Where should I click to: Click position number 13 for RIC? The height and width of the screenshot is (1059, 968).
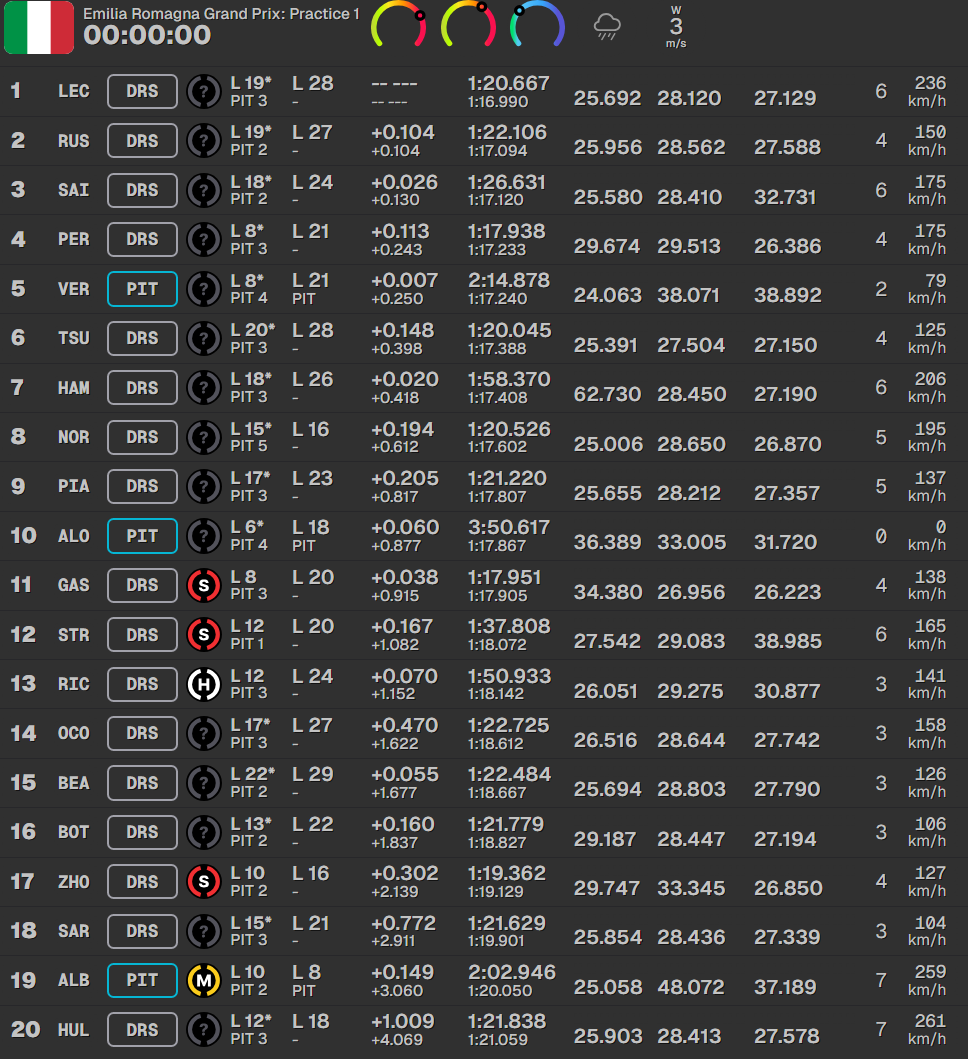tap(23, 684)
